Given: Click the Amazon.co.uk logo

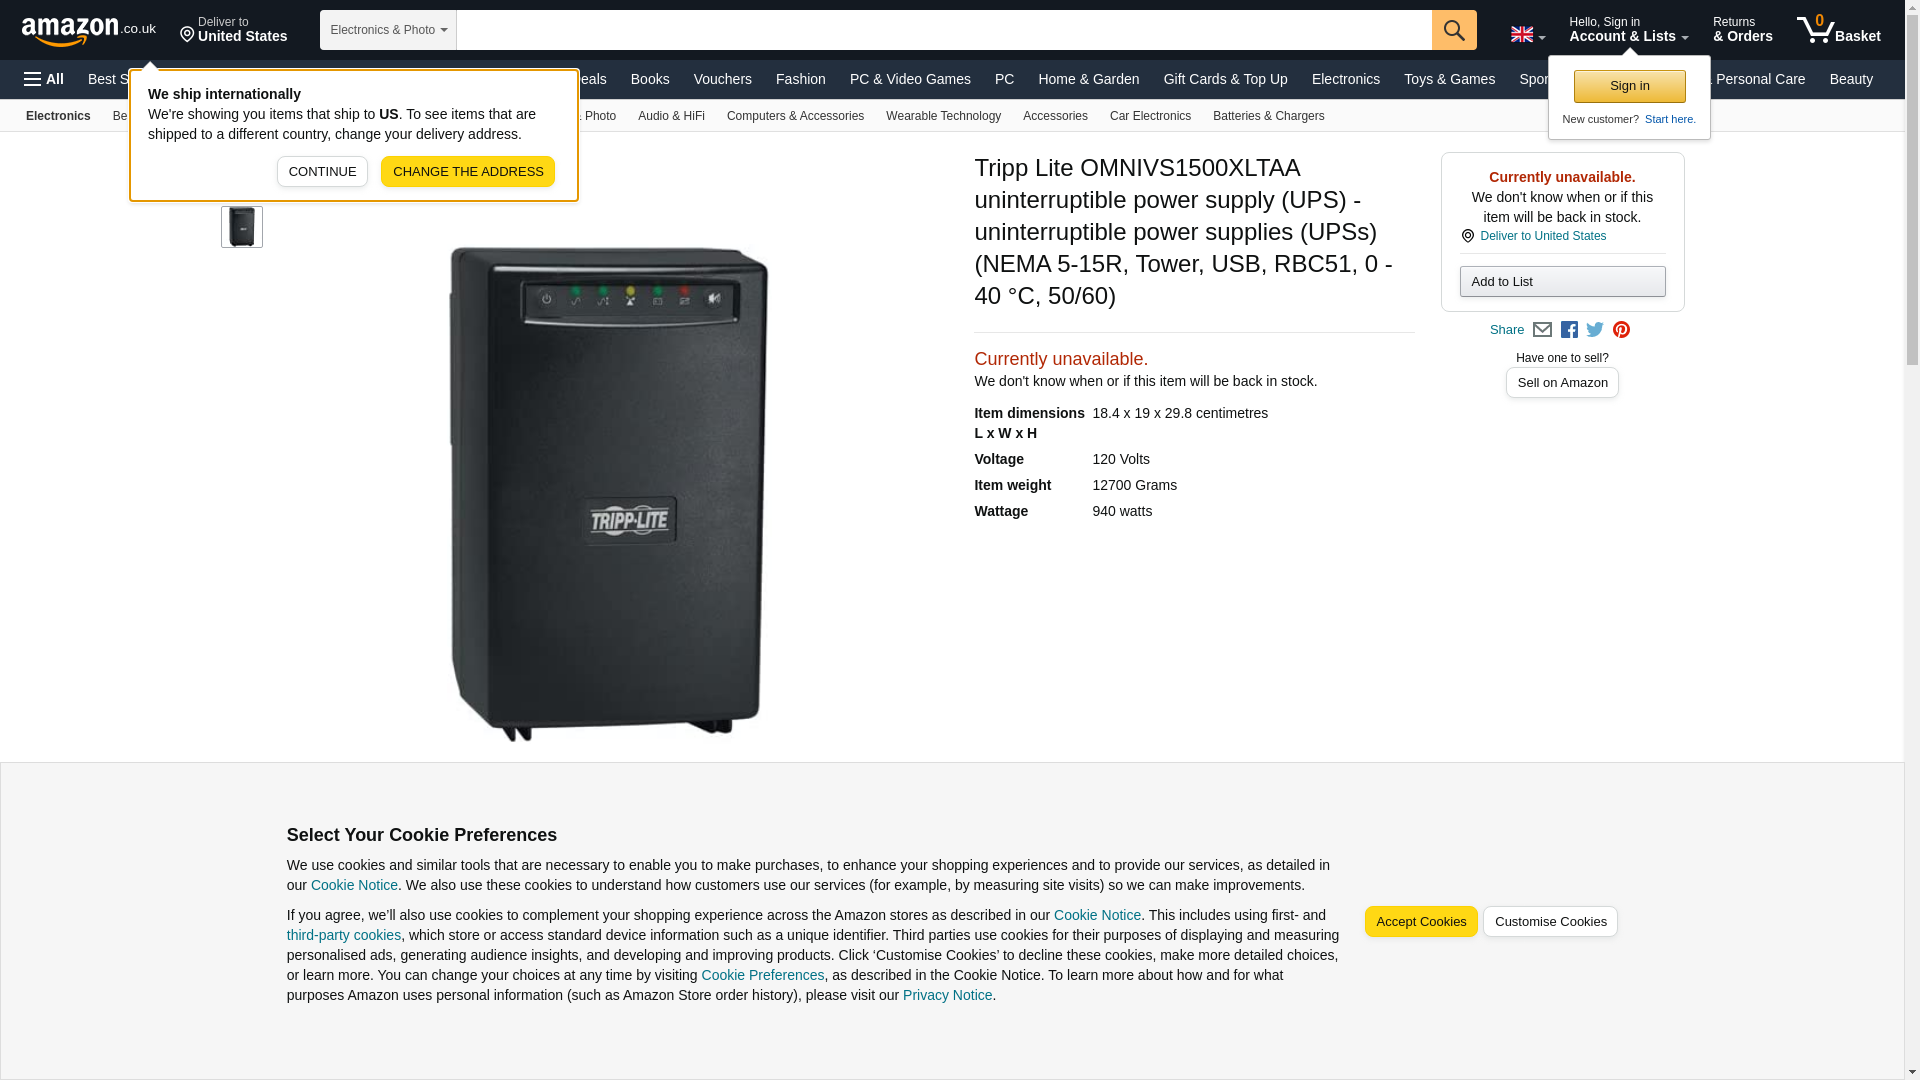Looking at the screenshot, I should tap(89, 30).
